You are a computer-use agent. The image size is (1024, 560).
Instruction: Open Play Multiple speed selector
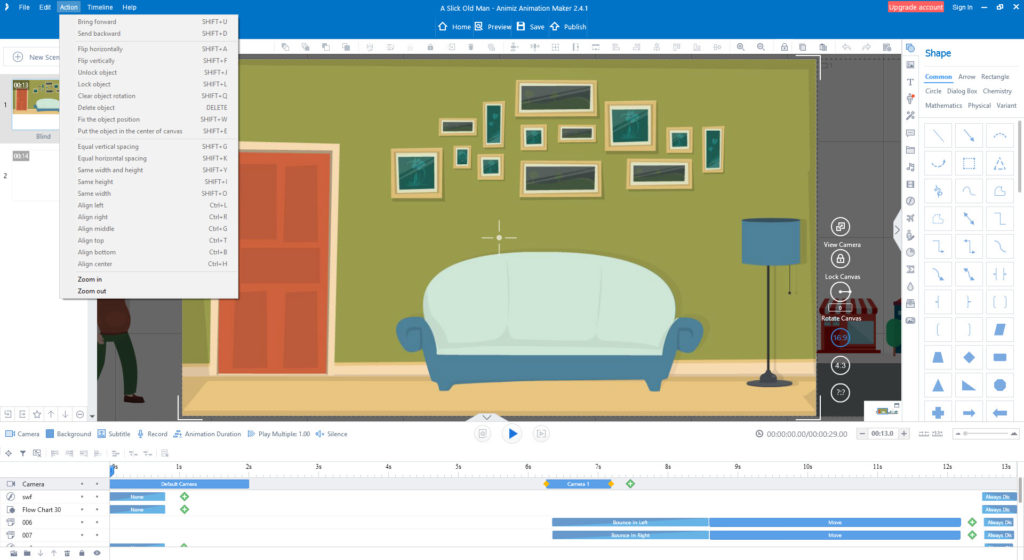tap(279, 434)
